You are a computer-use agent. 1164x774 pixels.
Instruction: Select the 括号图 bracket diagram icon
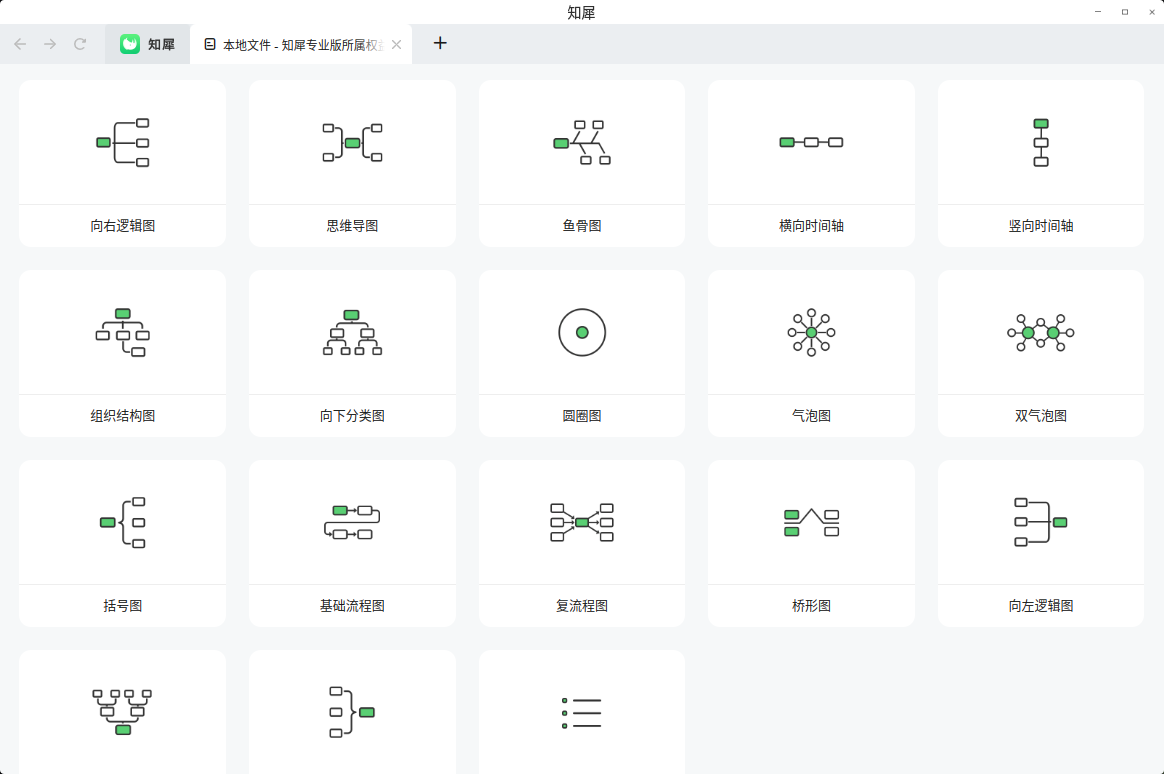pyautogui.click(x=122, y=522)
